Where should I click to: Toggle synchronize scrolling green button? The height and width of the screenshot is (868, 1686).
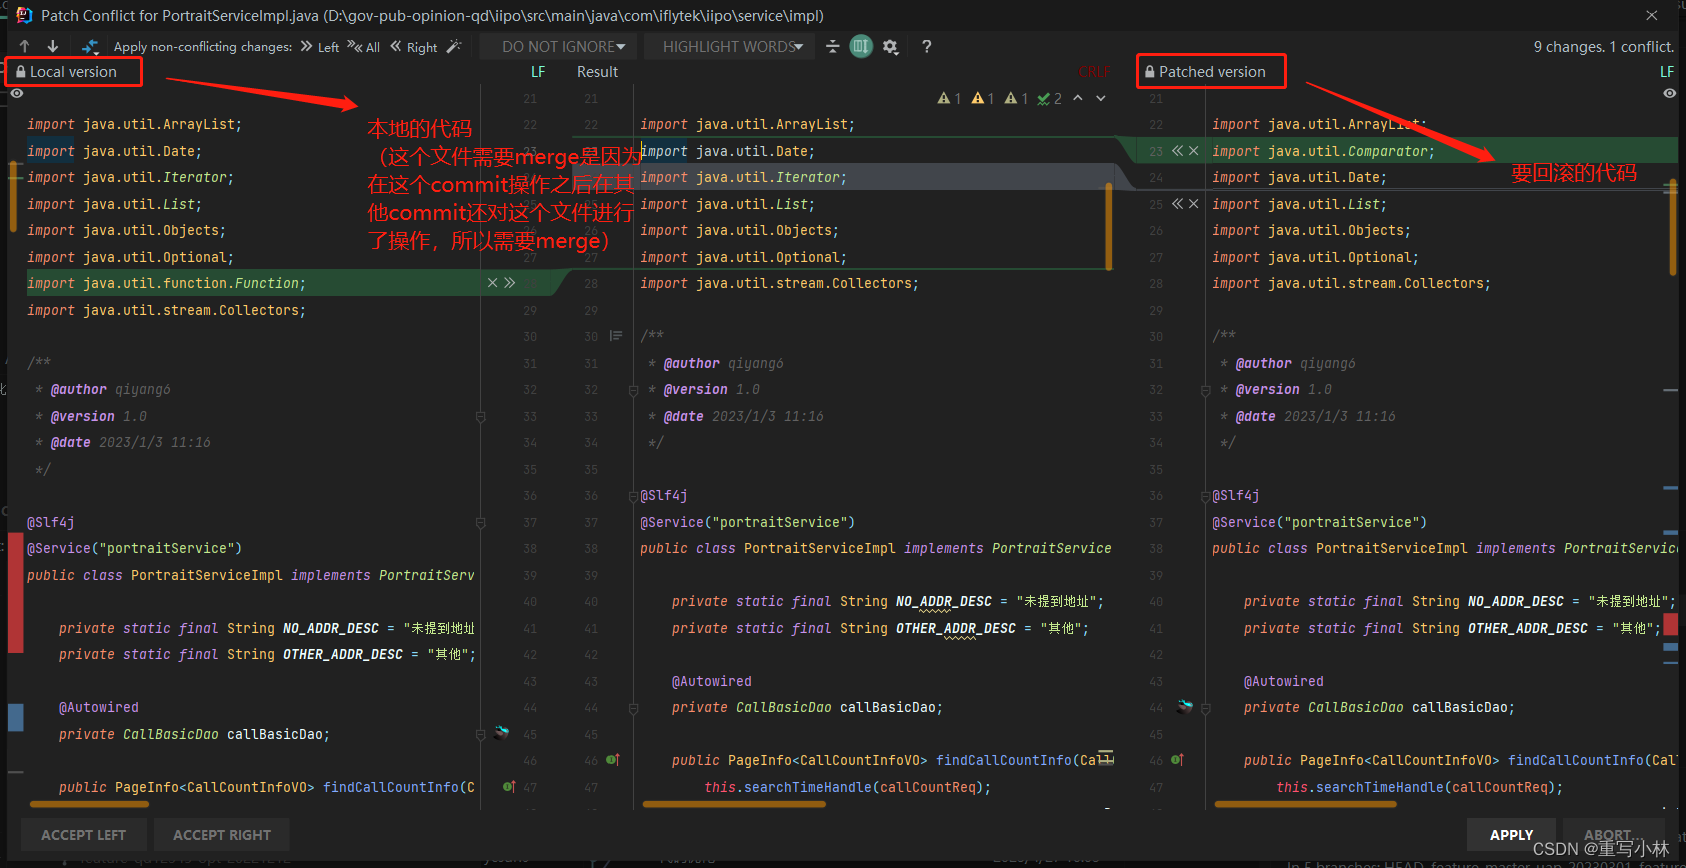(x=861, y=46)
